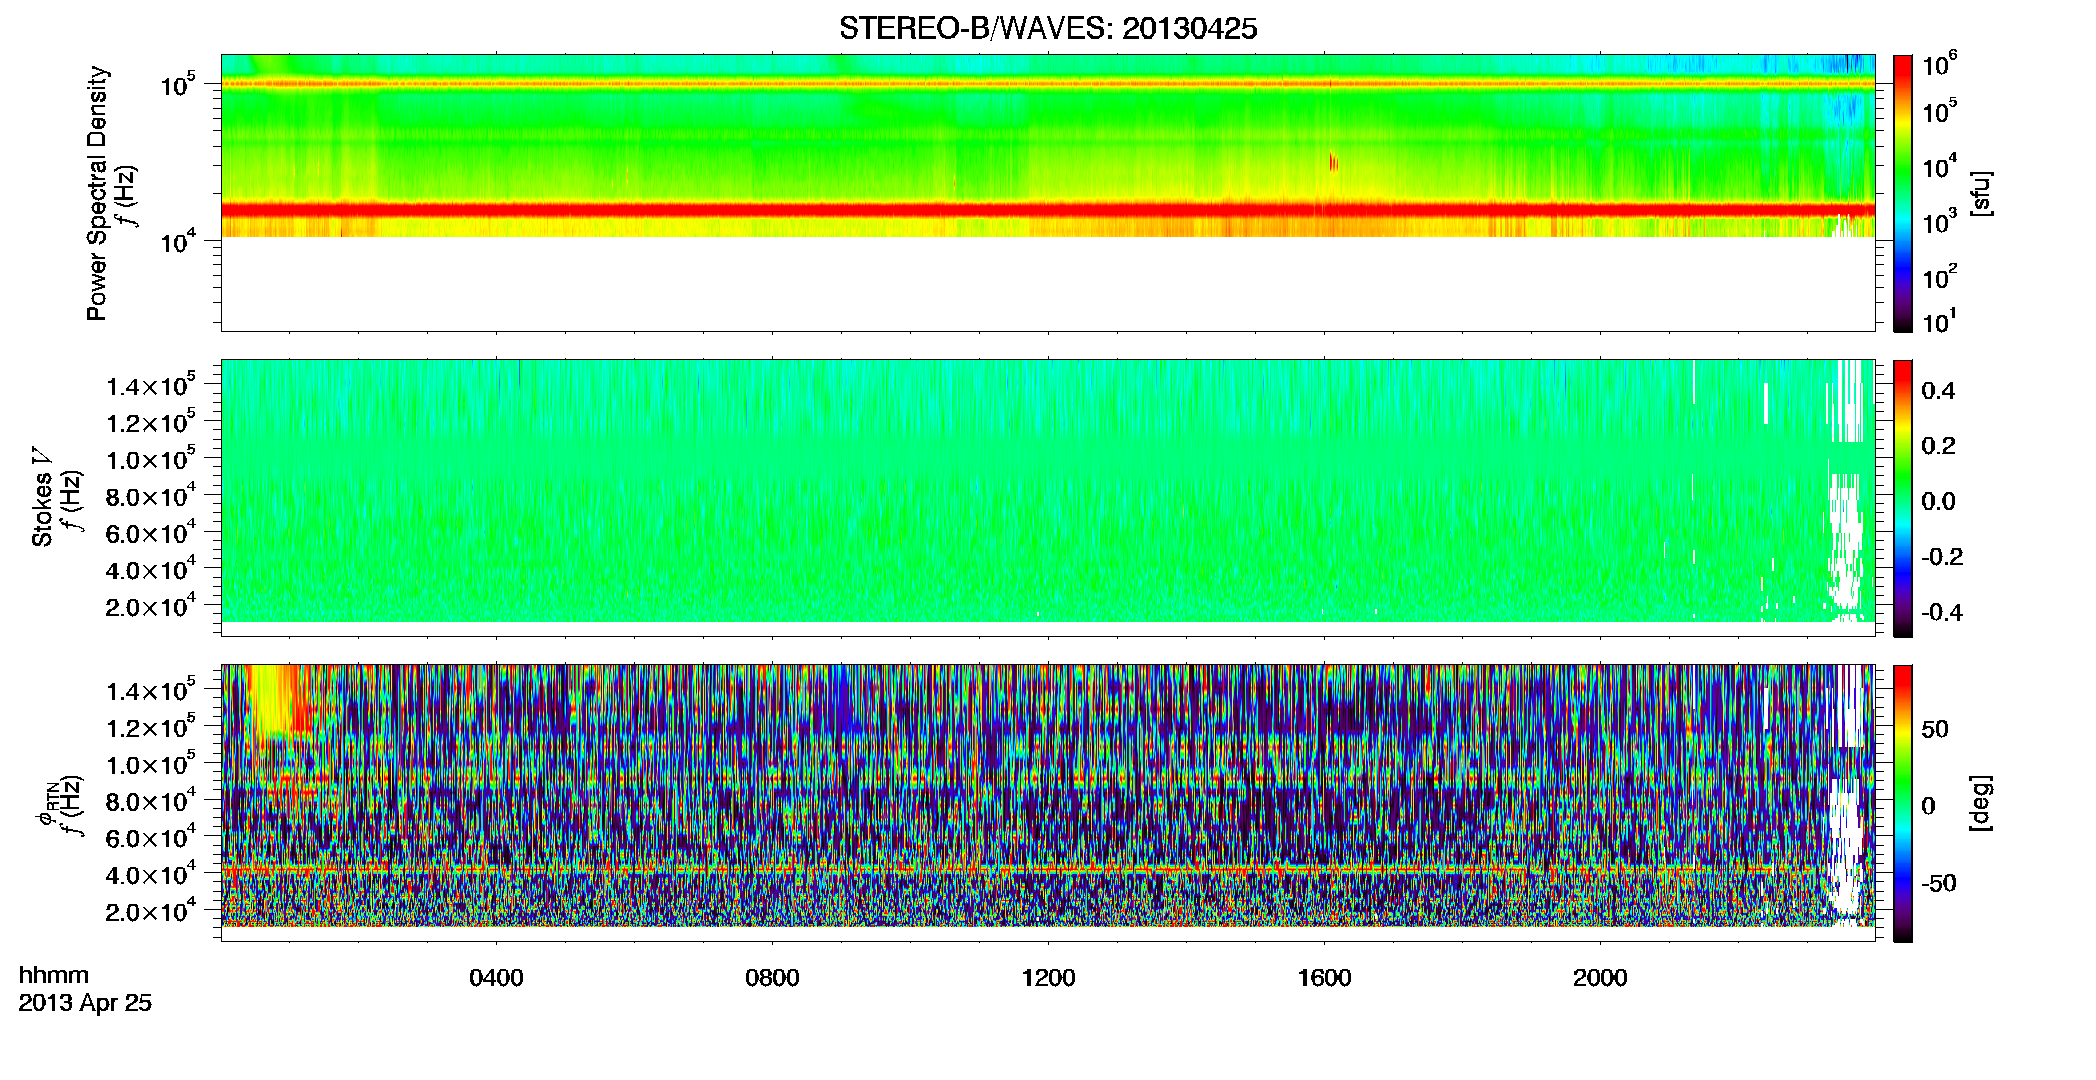This screenshot has width=2096, height=1080.
Task: Click the STEREO-B/WAVES: 20130425 title
Action: point(1047,29)
